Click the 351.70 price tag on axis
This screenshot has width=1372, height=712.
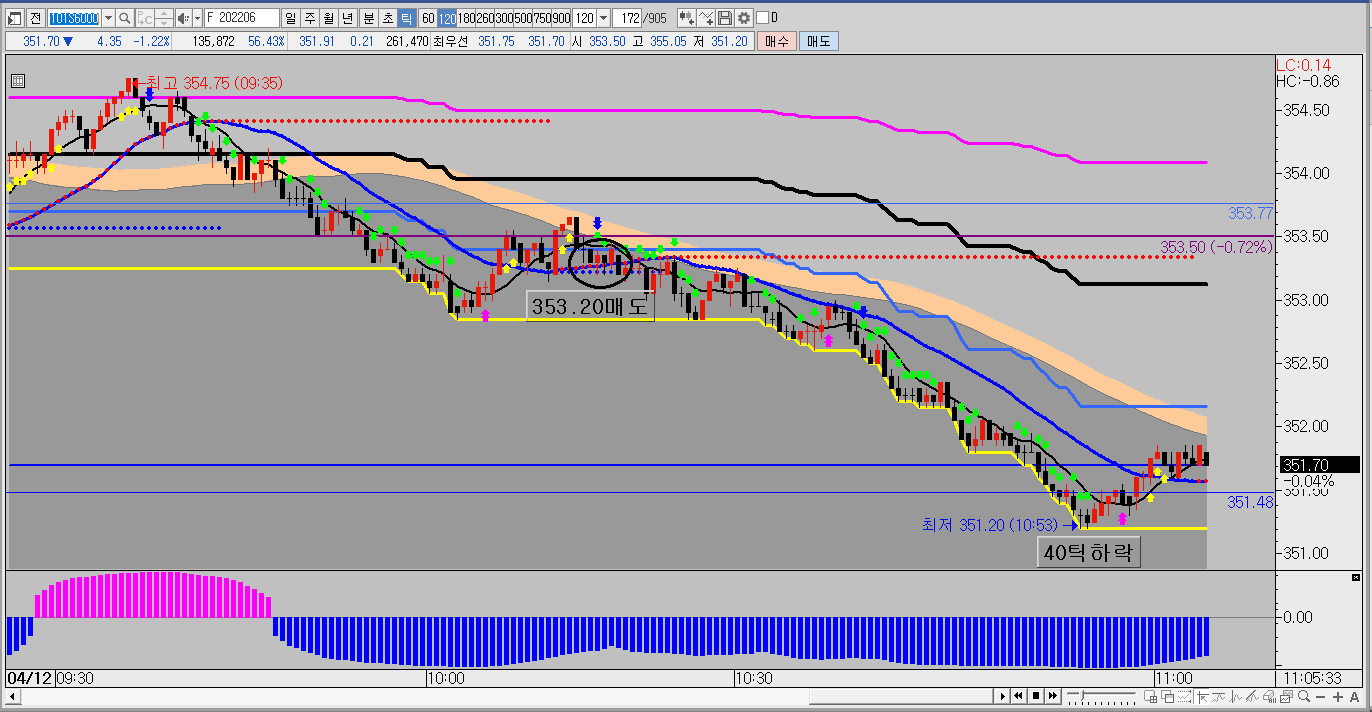pyautogui.click(x=1319, y=465)
